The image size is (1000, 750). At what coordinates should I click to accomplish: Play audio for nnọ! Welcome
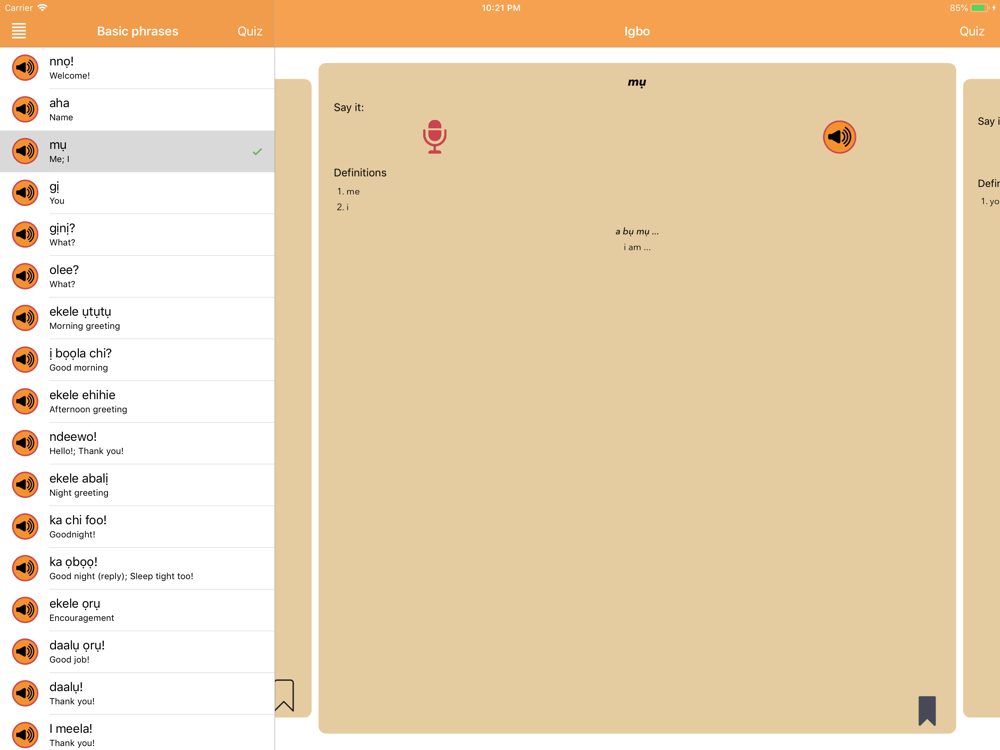tap(26, 68)
